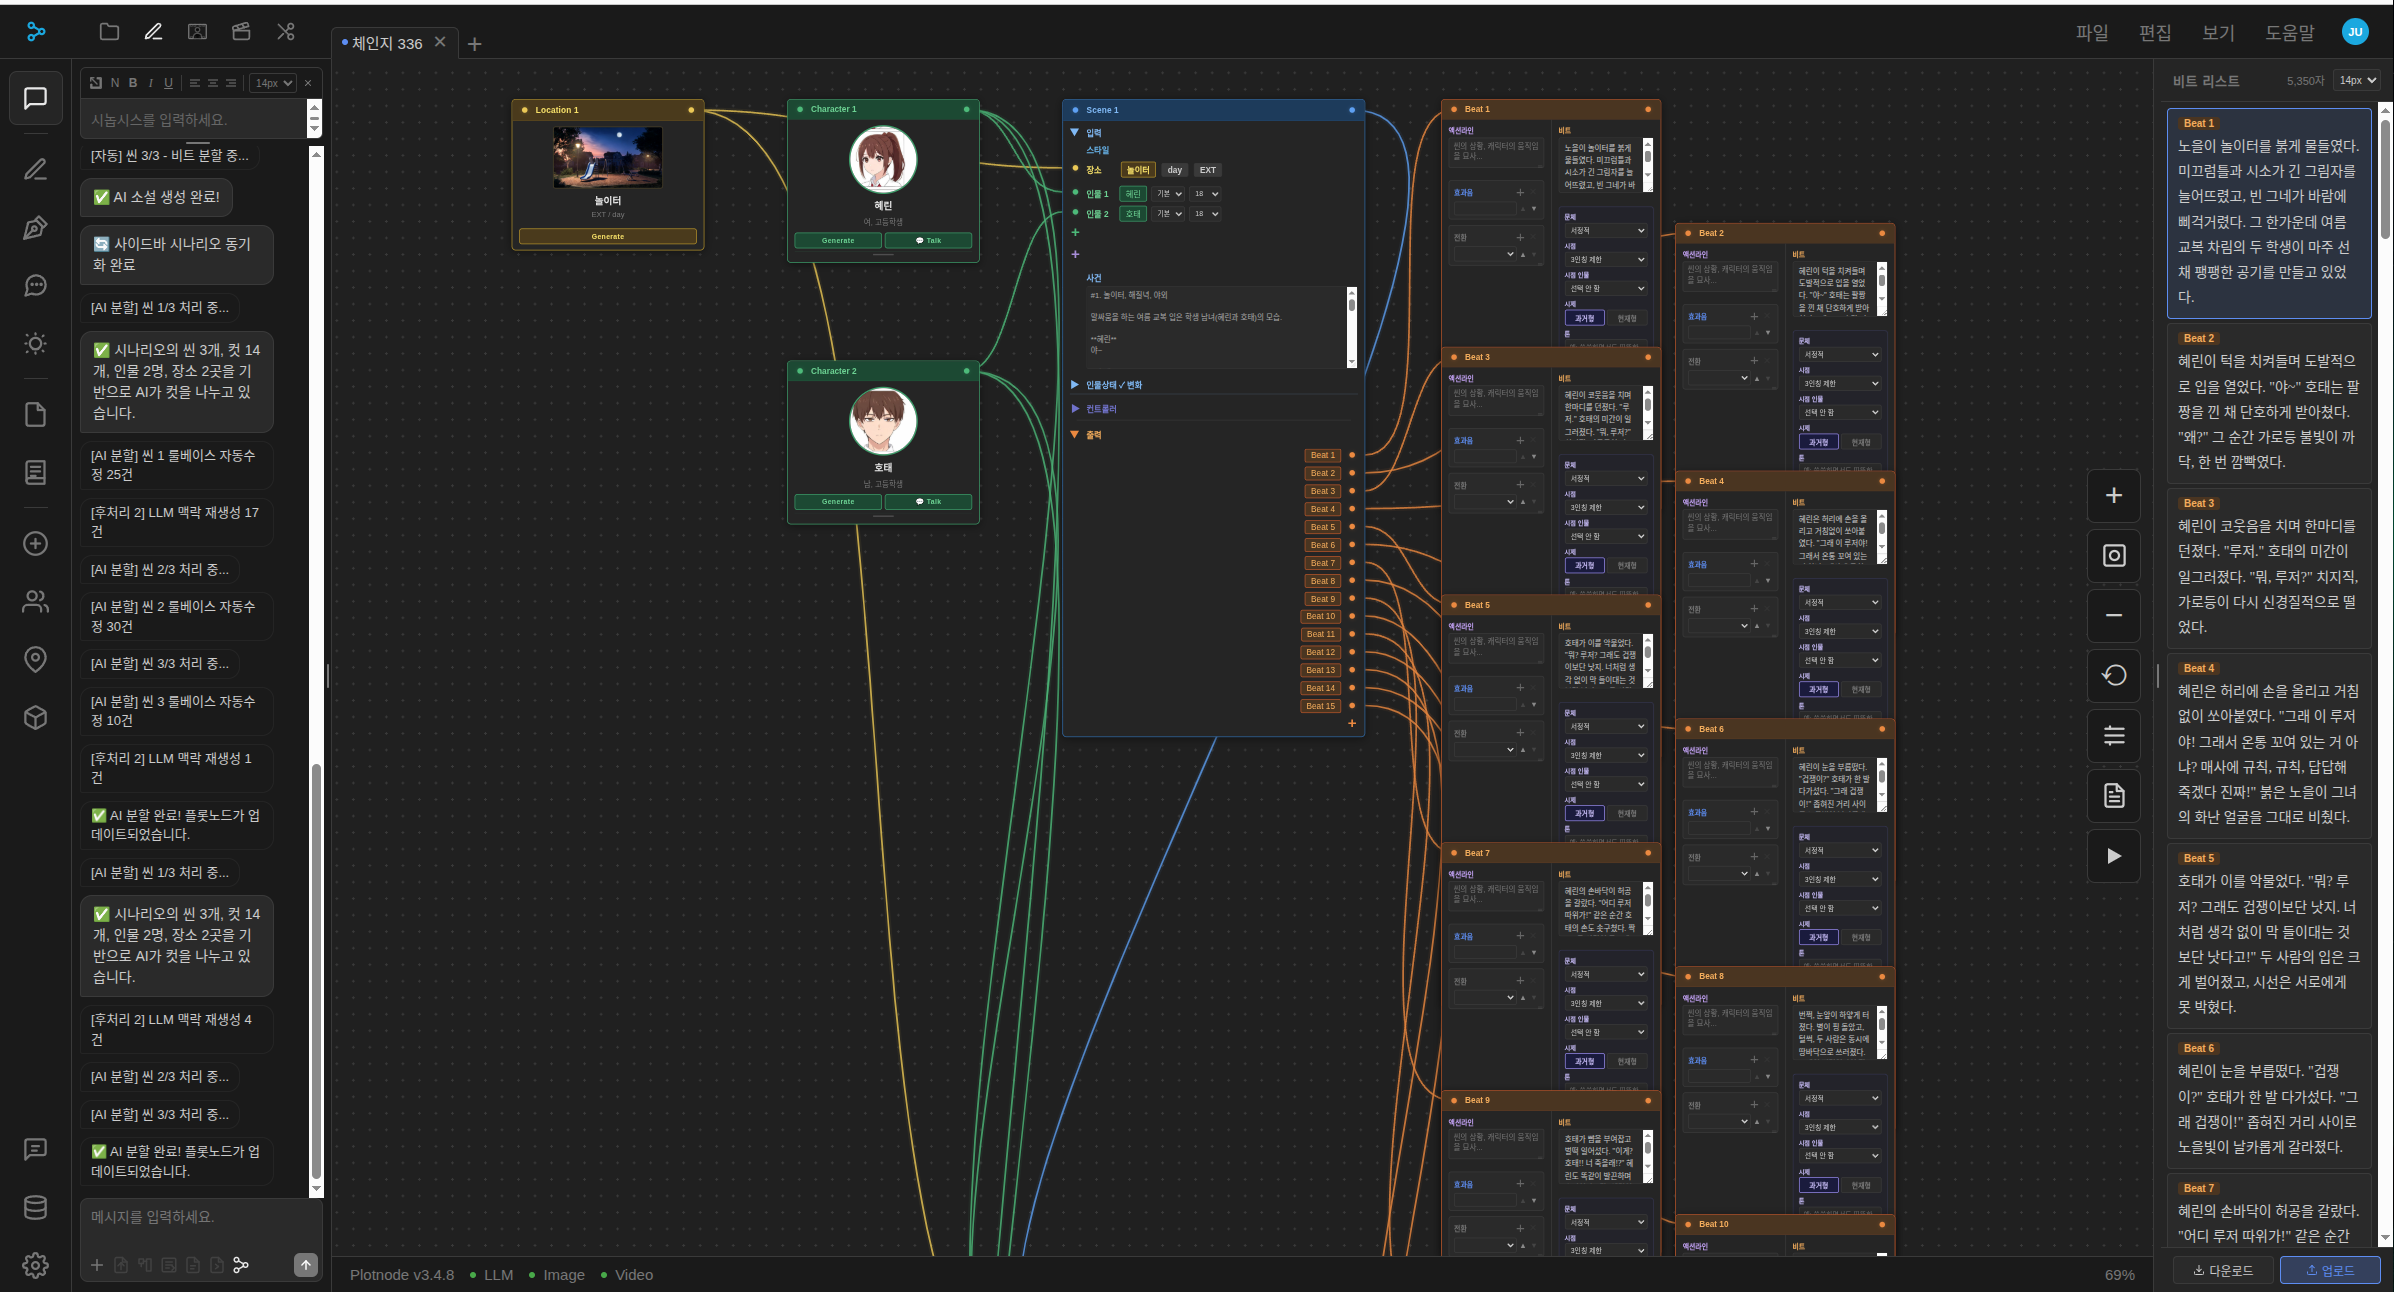Image resolution: width=2394 pixels, height=1292 pixels.
Task: Select the 현재형 tense option in Beat 1
Action: [1628, 318]
